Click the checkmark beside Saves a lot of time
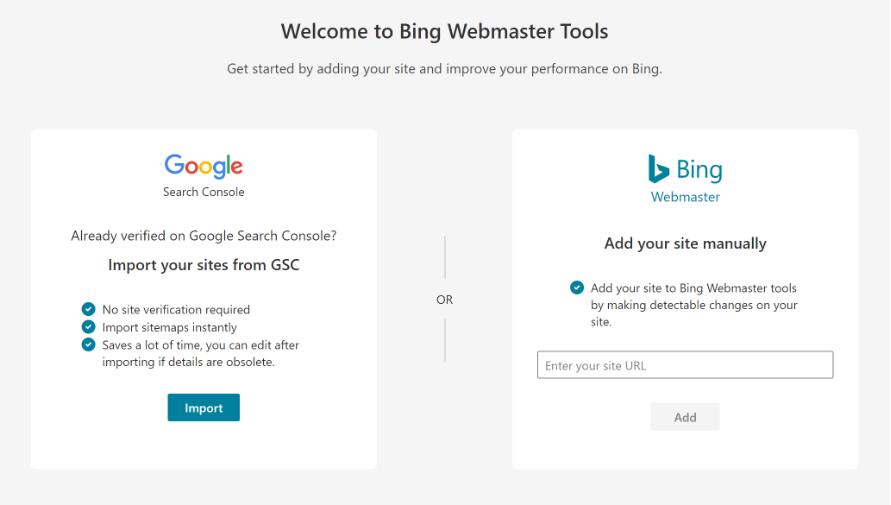The height and width of the screenshot is (505, 891). point(88,344)
